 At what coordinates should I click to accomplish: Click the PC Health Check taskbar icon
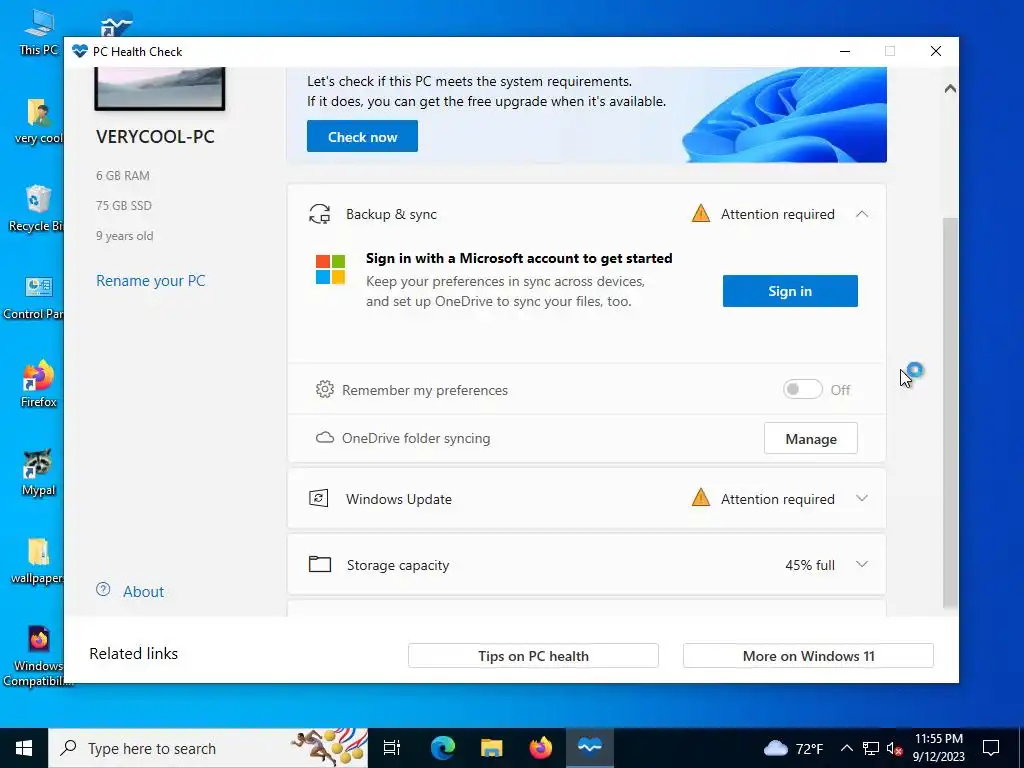(590, 748)
